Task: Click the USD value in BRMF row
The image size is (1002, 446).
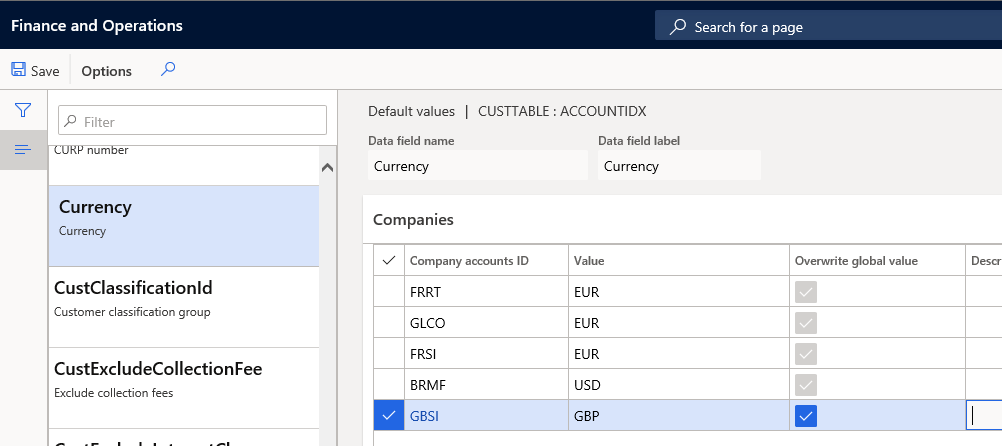Action: tap(679, 385)
